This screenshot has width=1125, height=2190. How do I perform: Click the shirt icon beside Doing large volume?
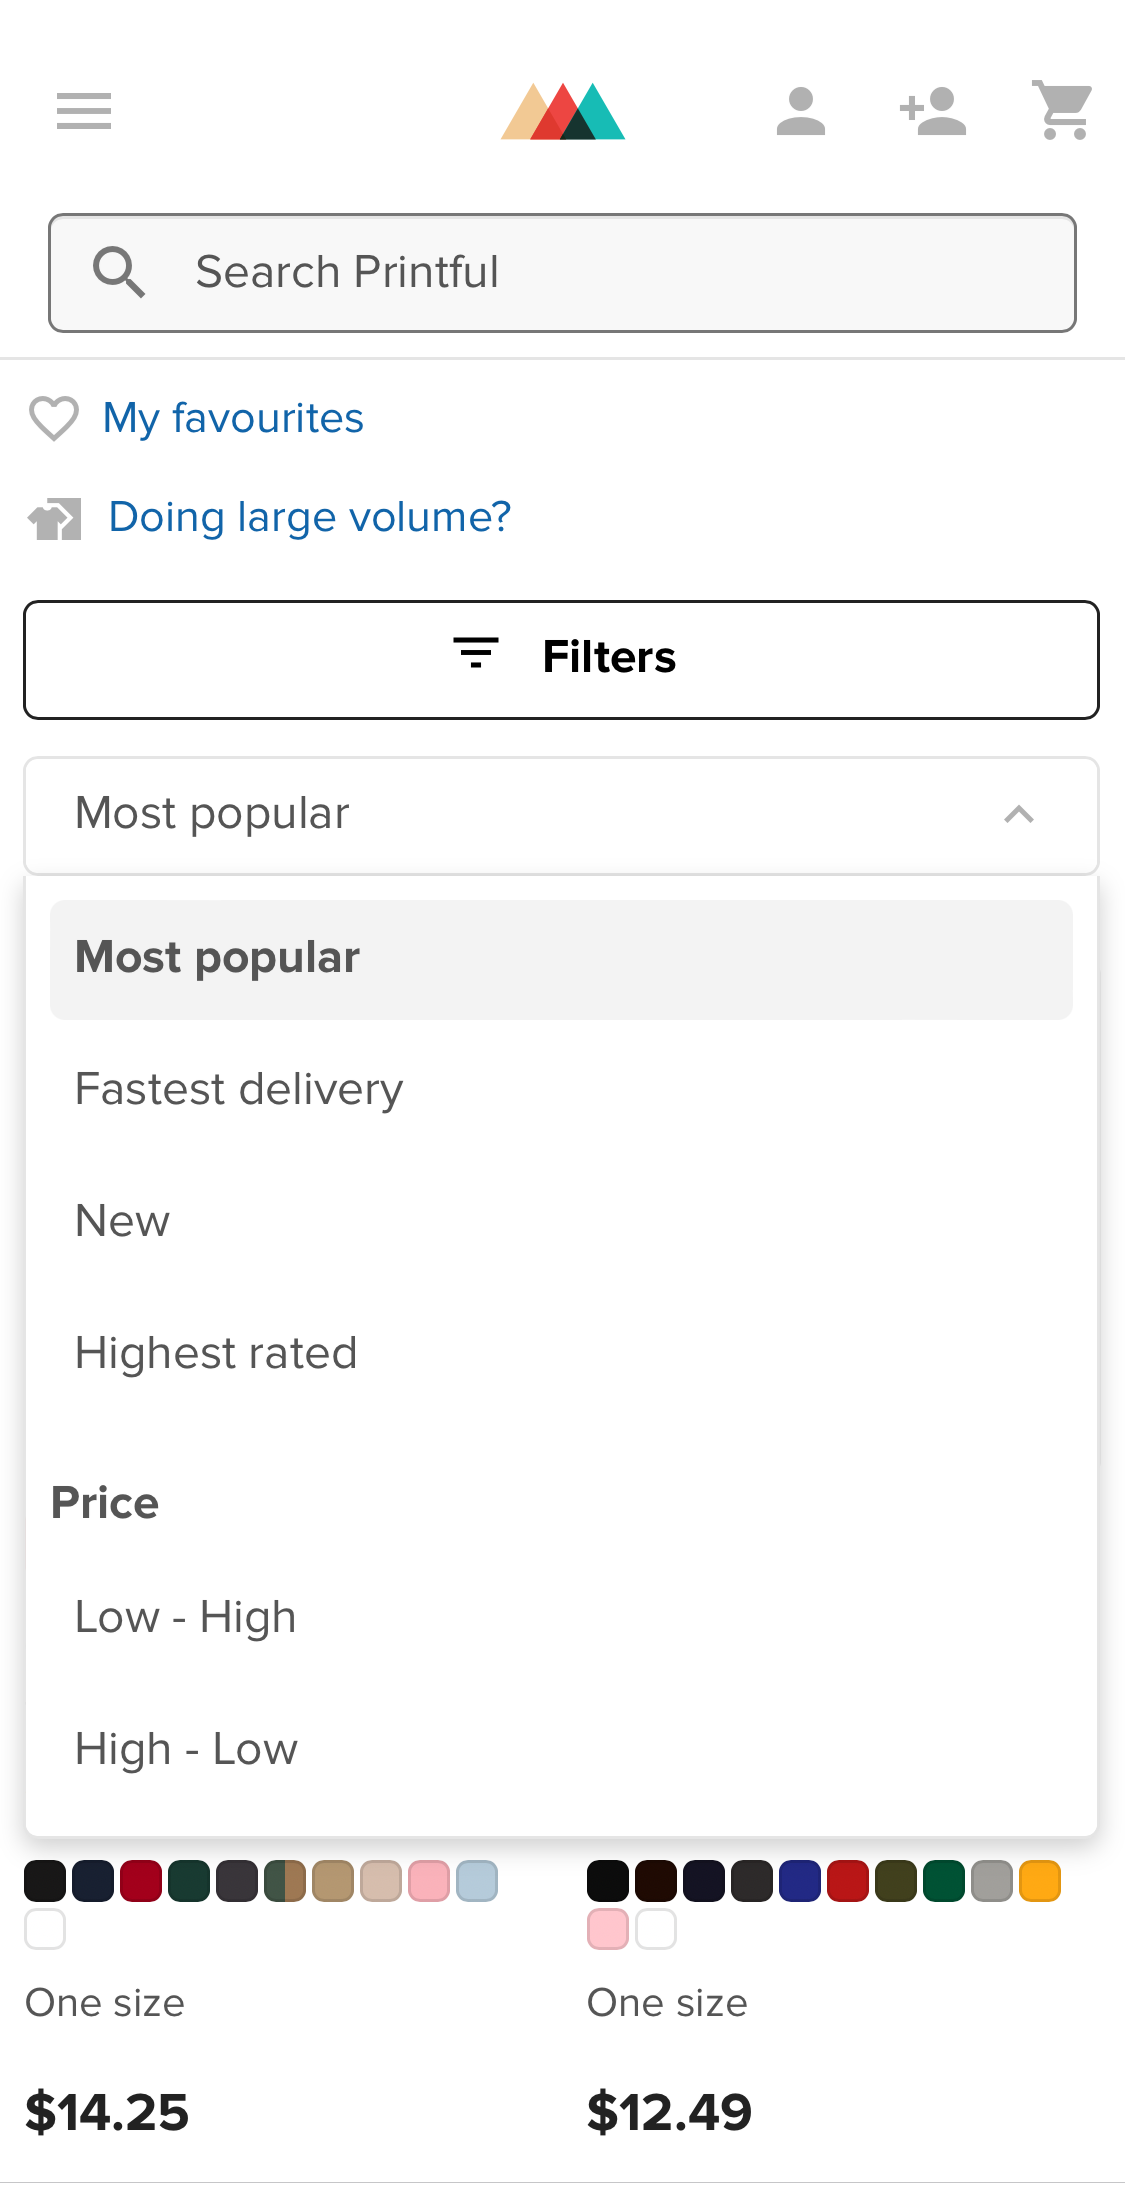[x=53, y=518]
